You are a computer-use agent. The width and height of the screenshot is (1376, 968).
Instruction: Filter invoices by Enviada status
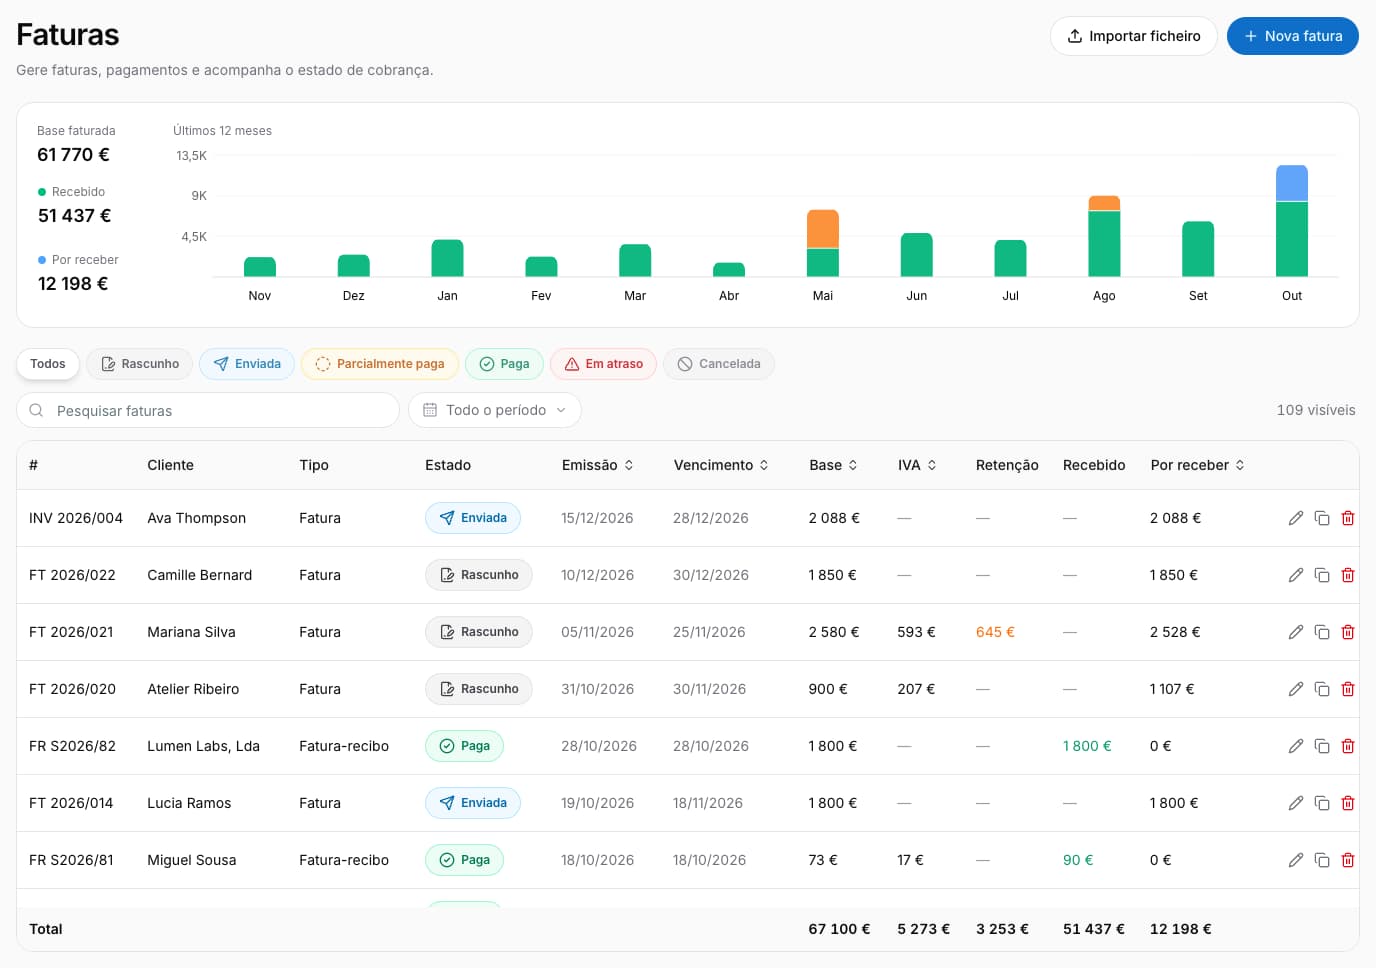click(247, 364)
